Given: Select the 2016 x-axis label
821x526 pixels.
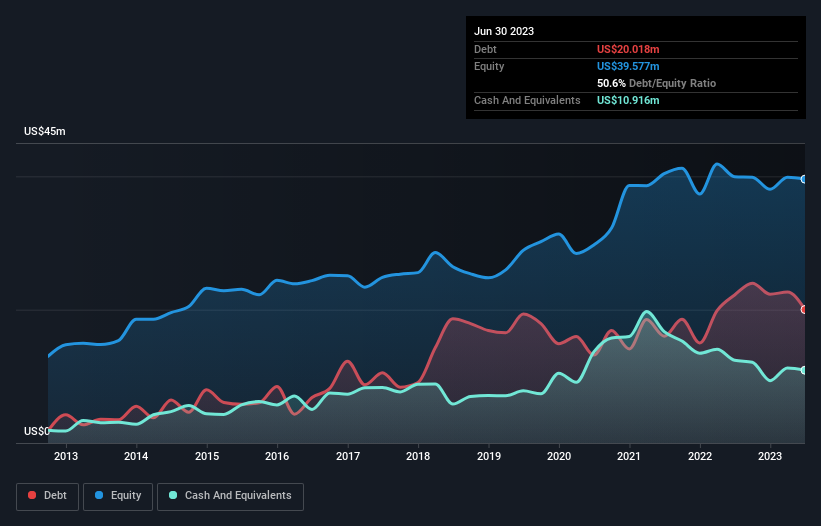Looking at the screenshot, I should (277, 456).
